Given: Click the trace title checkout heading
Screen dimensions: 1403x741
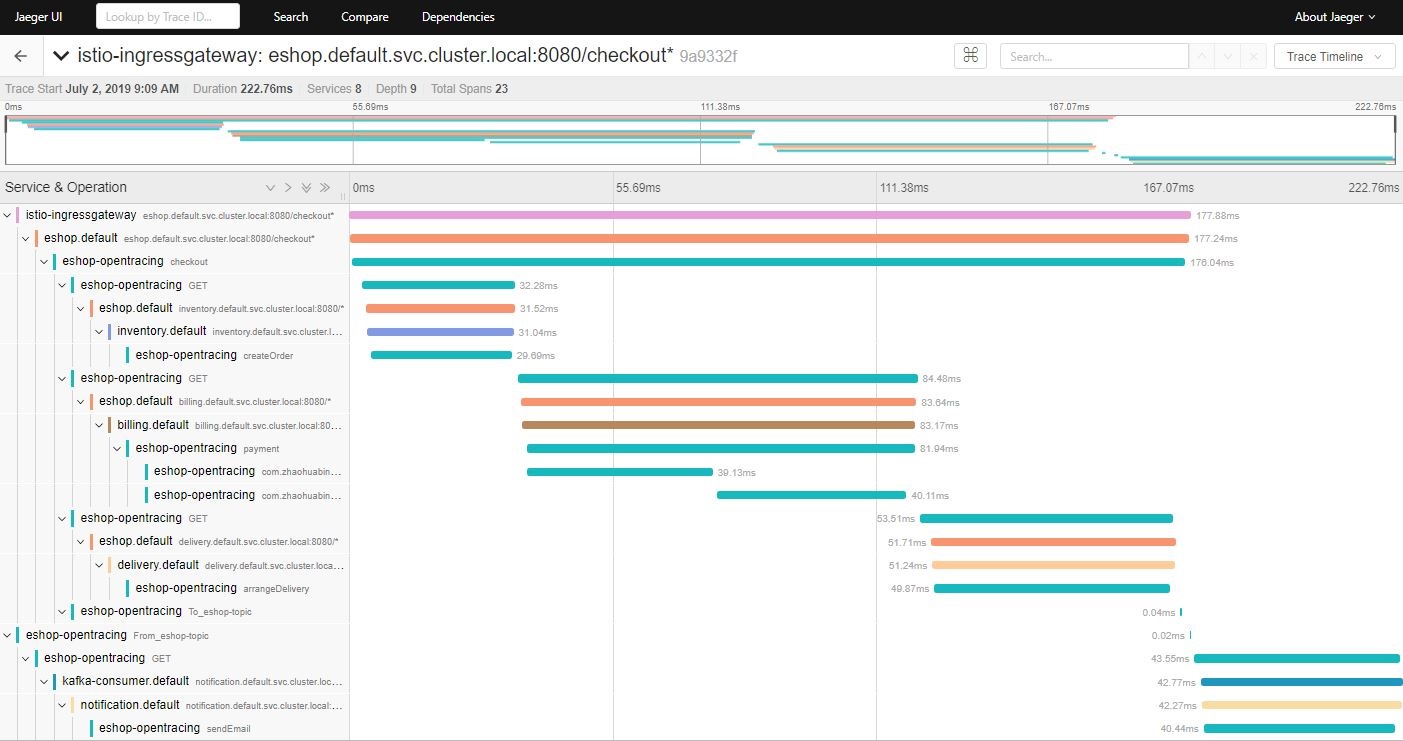Looking at the screenshot, I should click(375, 56).
